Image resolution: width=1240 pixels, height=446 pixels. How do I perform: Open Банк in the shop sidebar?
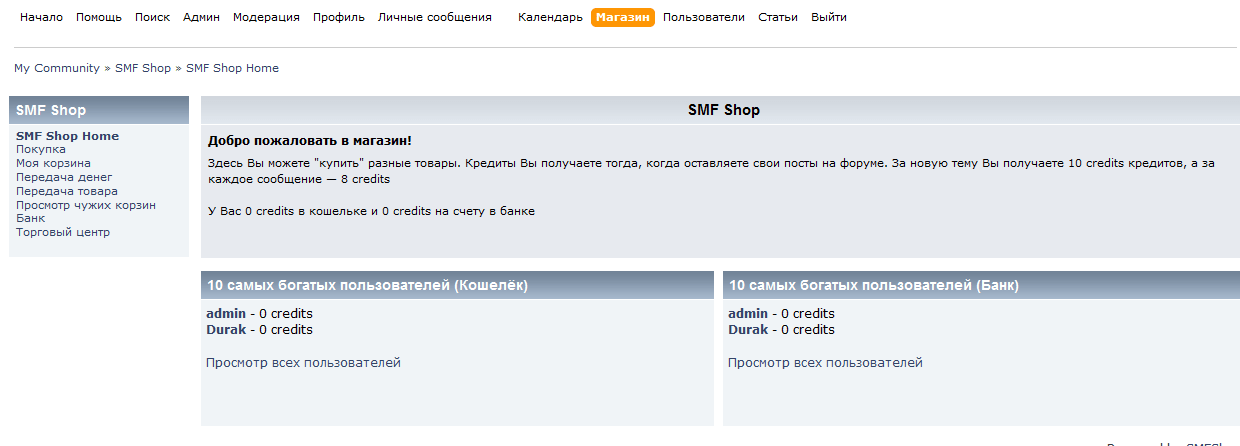[30, 218]
